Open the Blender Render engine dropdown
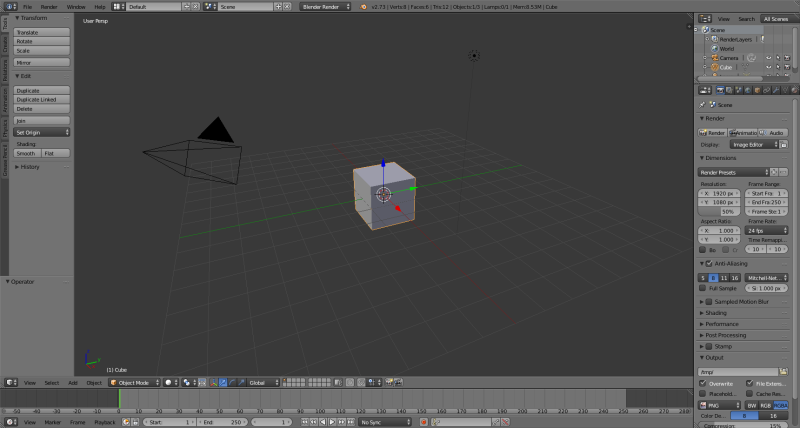The height and width of the screenshot is (428, 800). [326, 6]
